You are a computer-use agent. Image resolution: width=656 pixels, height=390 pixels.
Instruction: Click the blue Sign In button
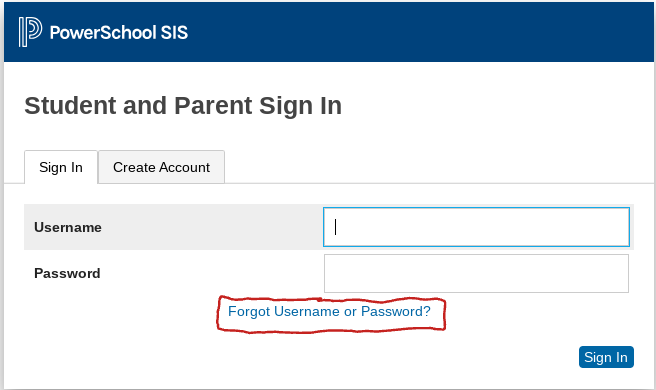(x=606, y=357)
